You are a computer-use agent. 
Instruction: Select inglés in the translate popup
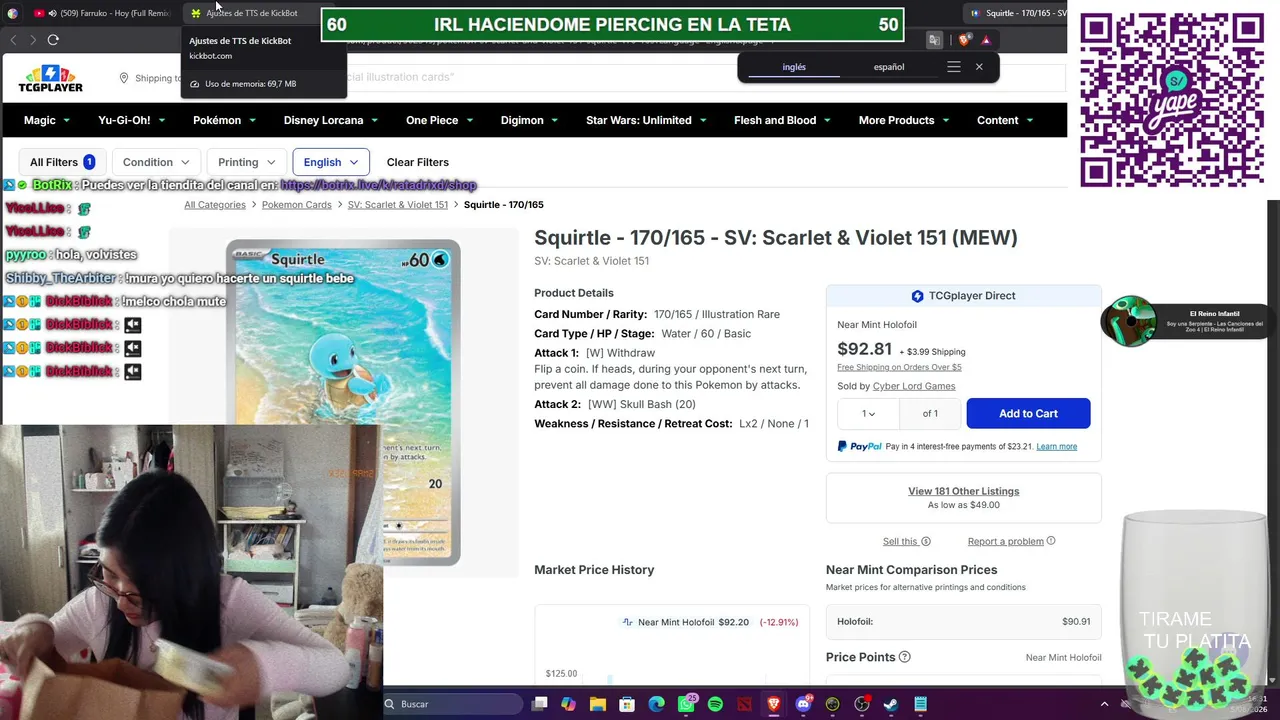click(x=794, y=67)
